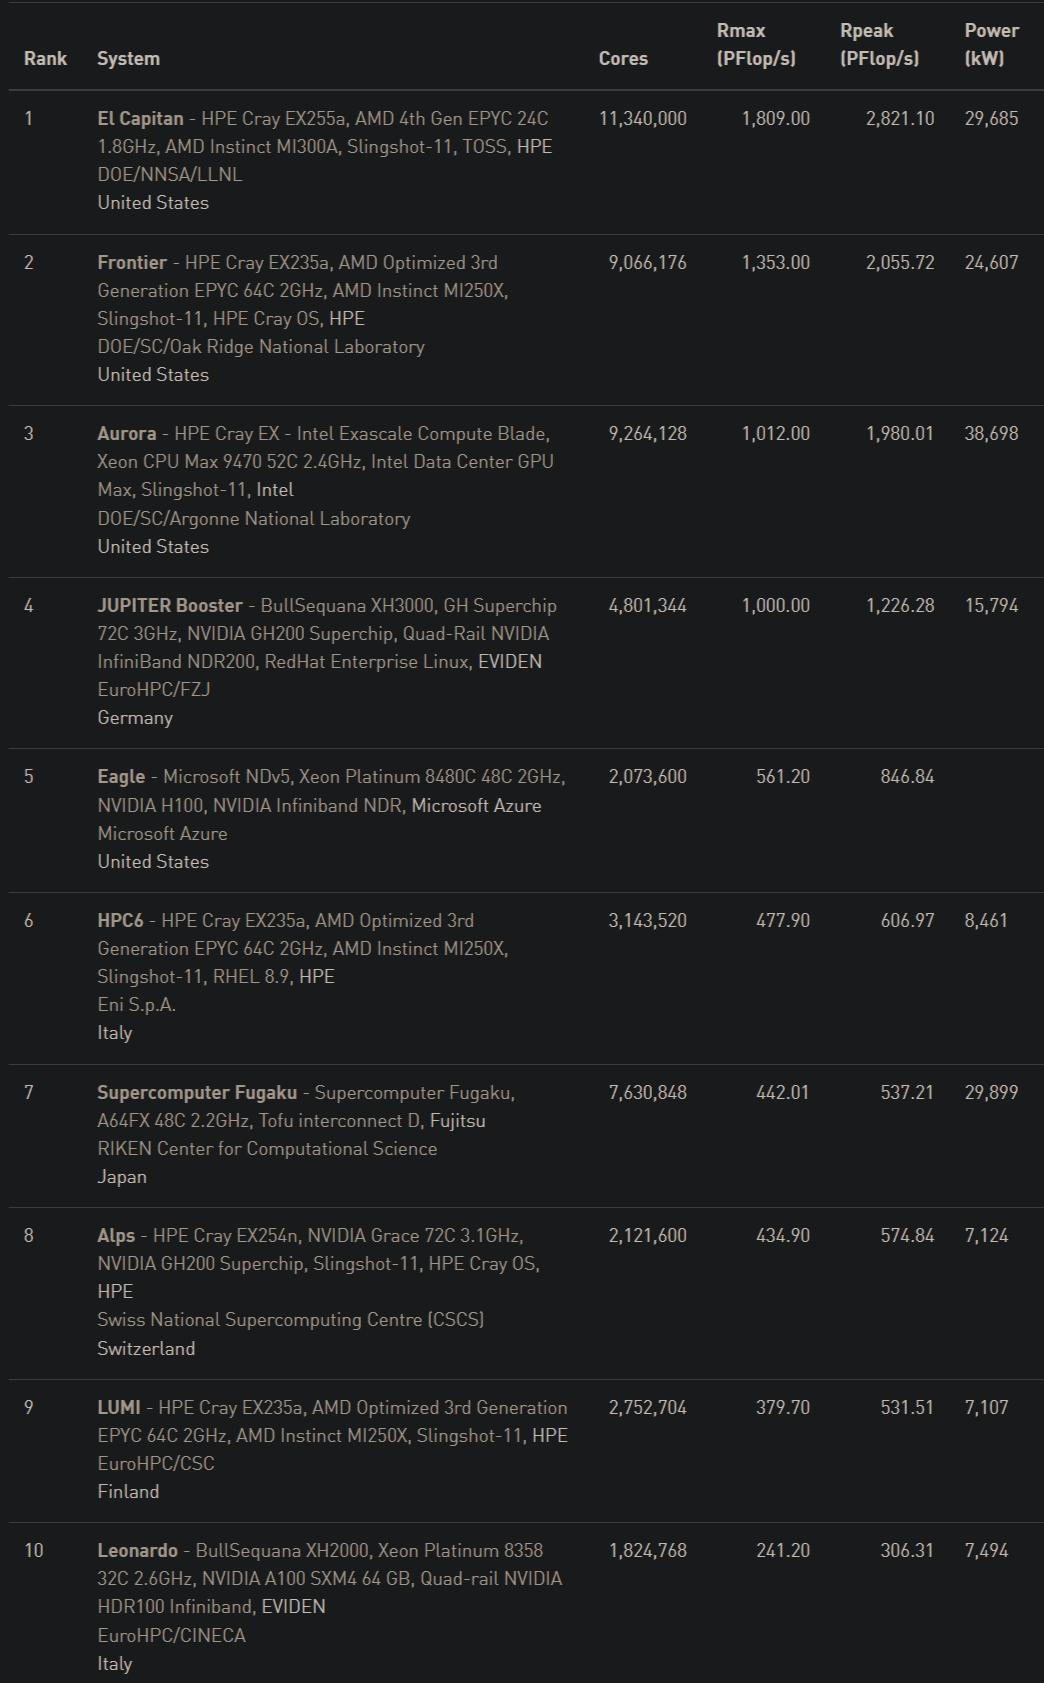This screenshot has height=1683, width=1044.
Task: Click the EVIDEN vendor in JUPITER row
Action: tap(510, 661)
